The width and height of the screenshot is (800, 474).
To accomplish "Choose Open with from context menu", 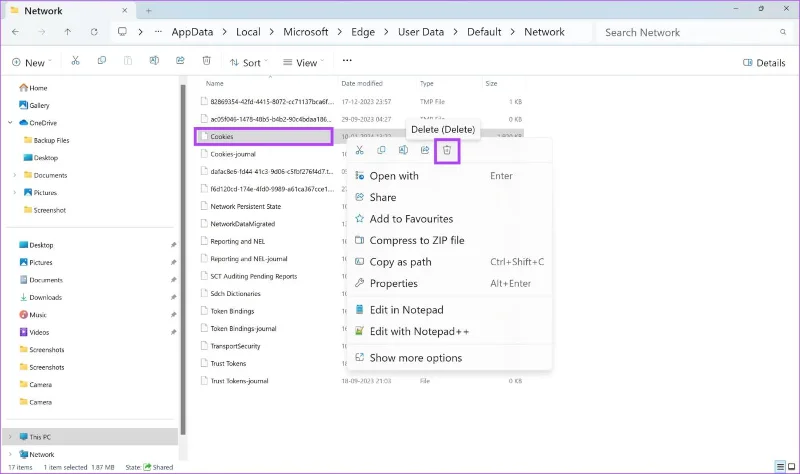I will pyautogui.click(x=449, y=176).
